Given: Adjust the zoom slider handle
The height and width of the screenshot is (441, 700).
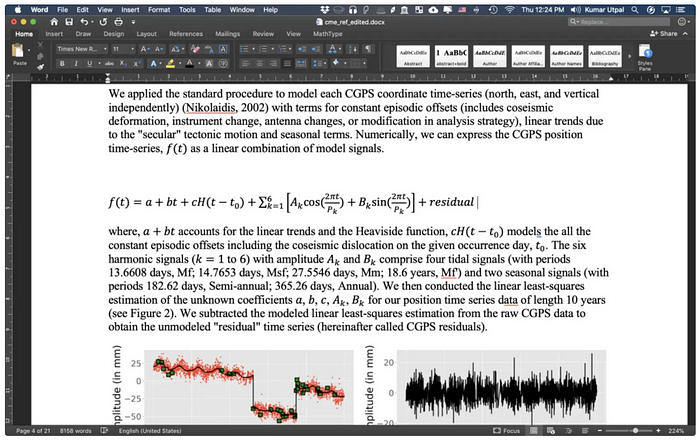Looking at the screenshot, I should point(635,431).
